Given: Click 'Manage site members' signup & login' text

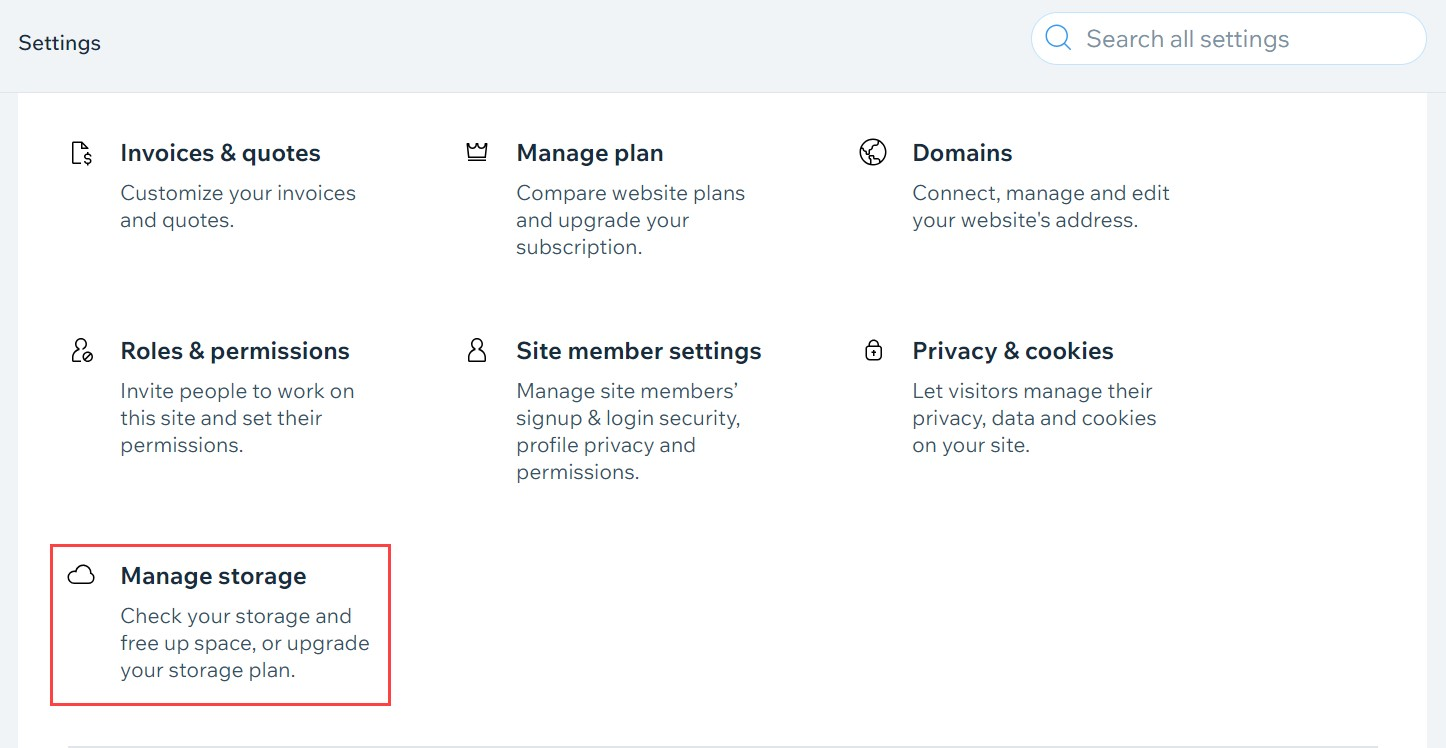Looking at the screenshot, I should [x=628, y=431].
